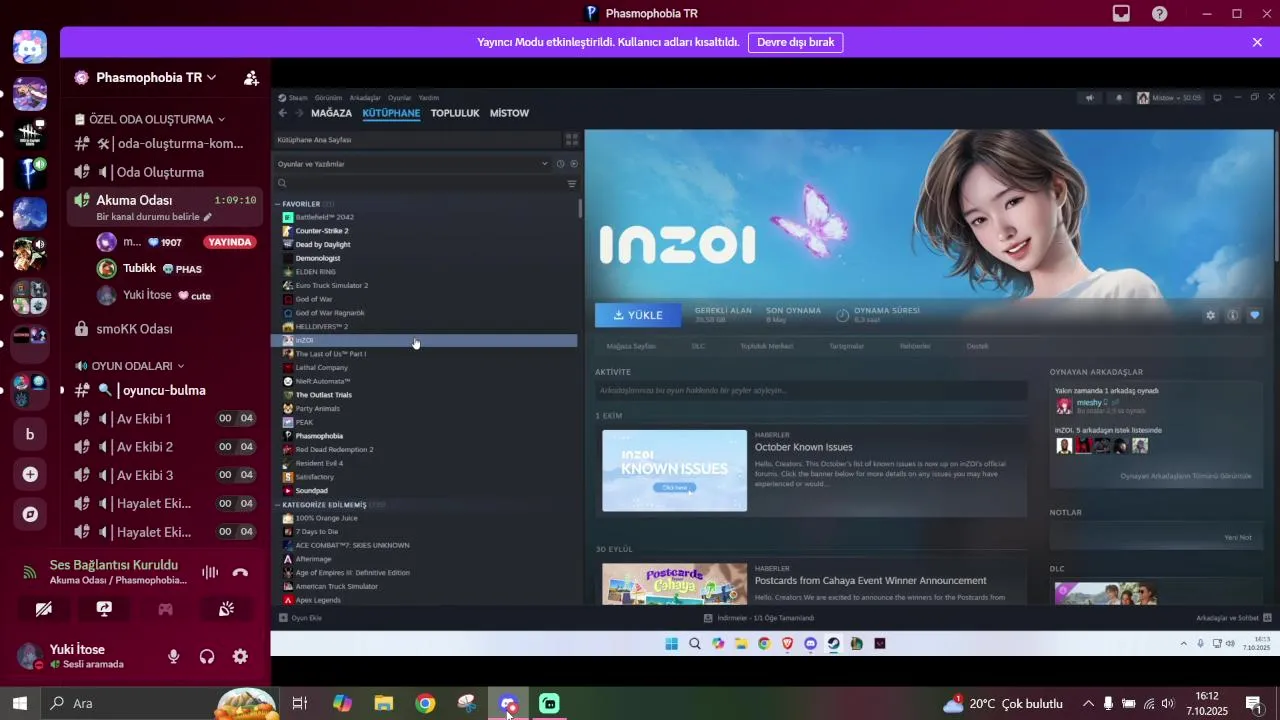Click the MİSTOW tab in streamed Steam
The width and height of the screenshot is (1280, 720).
pyautogui.click(x=509, y=113)
